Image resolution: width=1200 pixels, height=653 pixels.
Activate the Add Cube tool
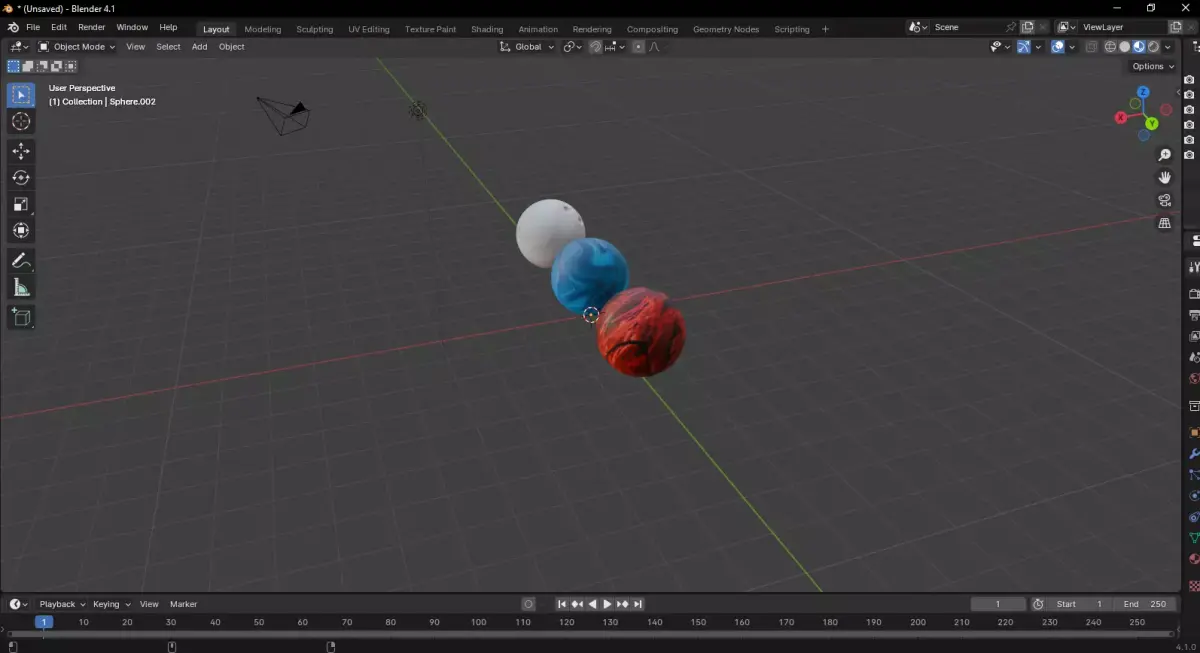[21, 318]
